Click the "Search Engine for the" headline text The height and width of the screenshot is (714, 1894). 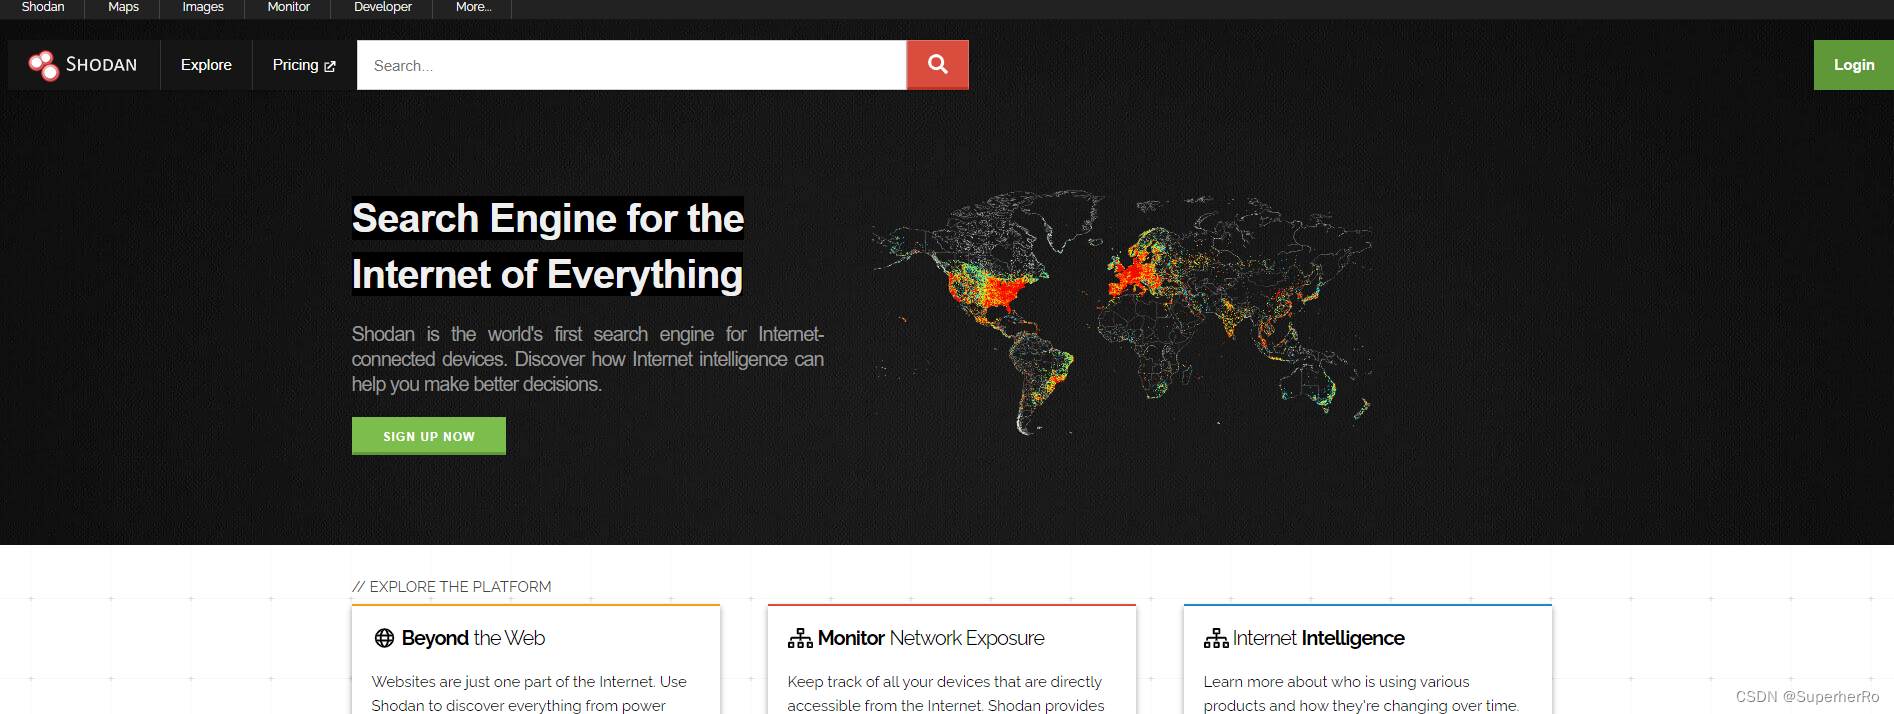(548, 218)
